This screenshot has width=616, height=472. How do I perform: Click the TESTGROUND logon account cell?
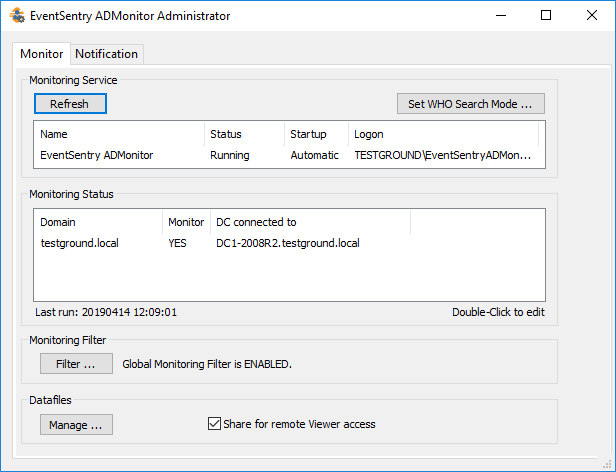(443, 155)
